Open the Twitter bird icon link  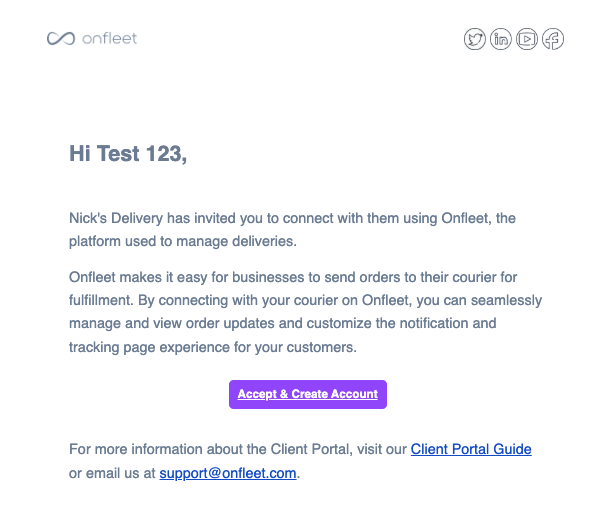pyautogui.click(x=475, y=39)
